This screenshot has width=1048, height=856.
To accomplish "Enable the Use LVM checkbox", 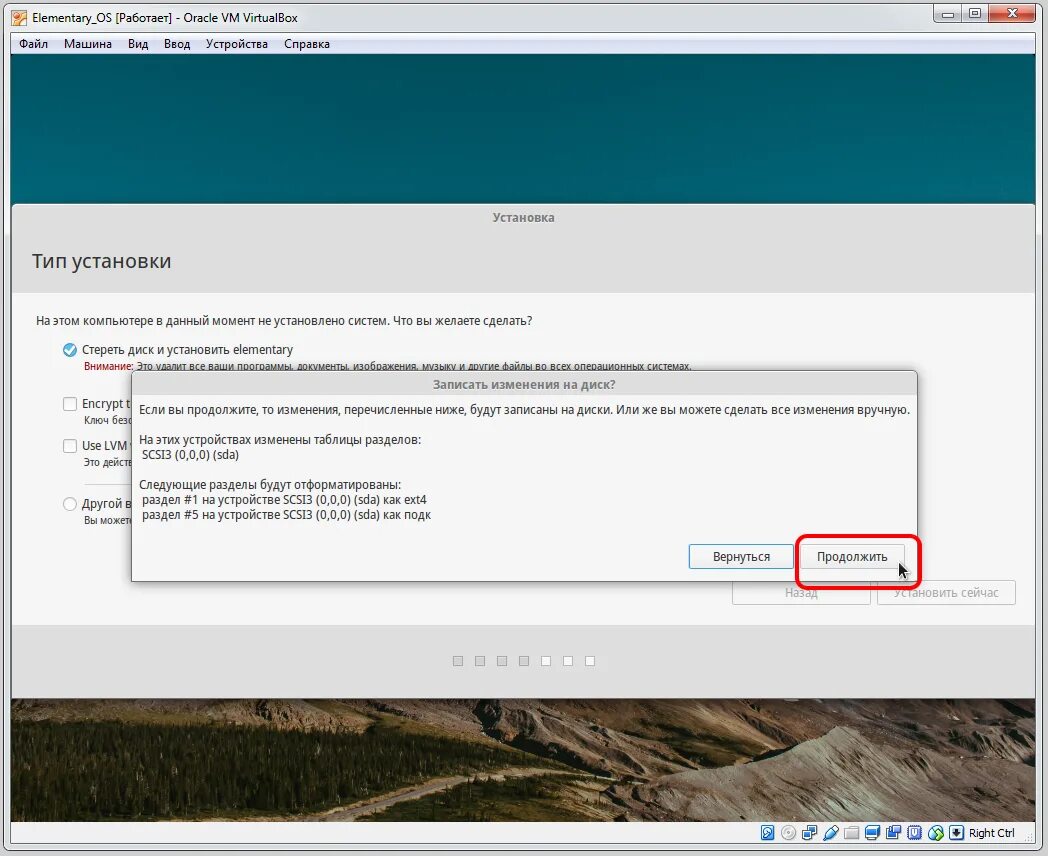I will tap(70, 446).
